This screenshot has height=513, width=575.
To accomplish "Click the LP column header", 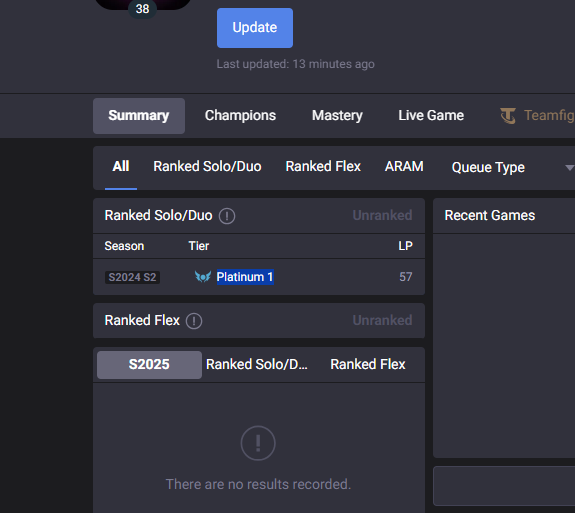I will [406, 246].
